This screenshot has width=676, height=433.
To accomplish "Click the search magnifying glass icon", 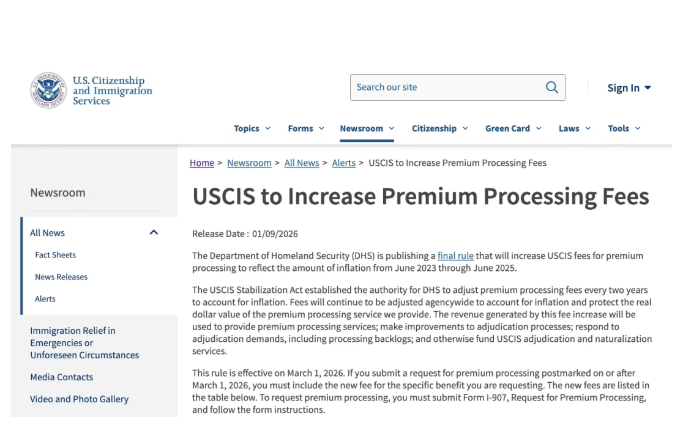I will [x=552, y=88].
